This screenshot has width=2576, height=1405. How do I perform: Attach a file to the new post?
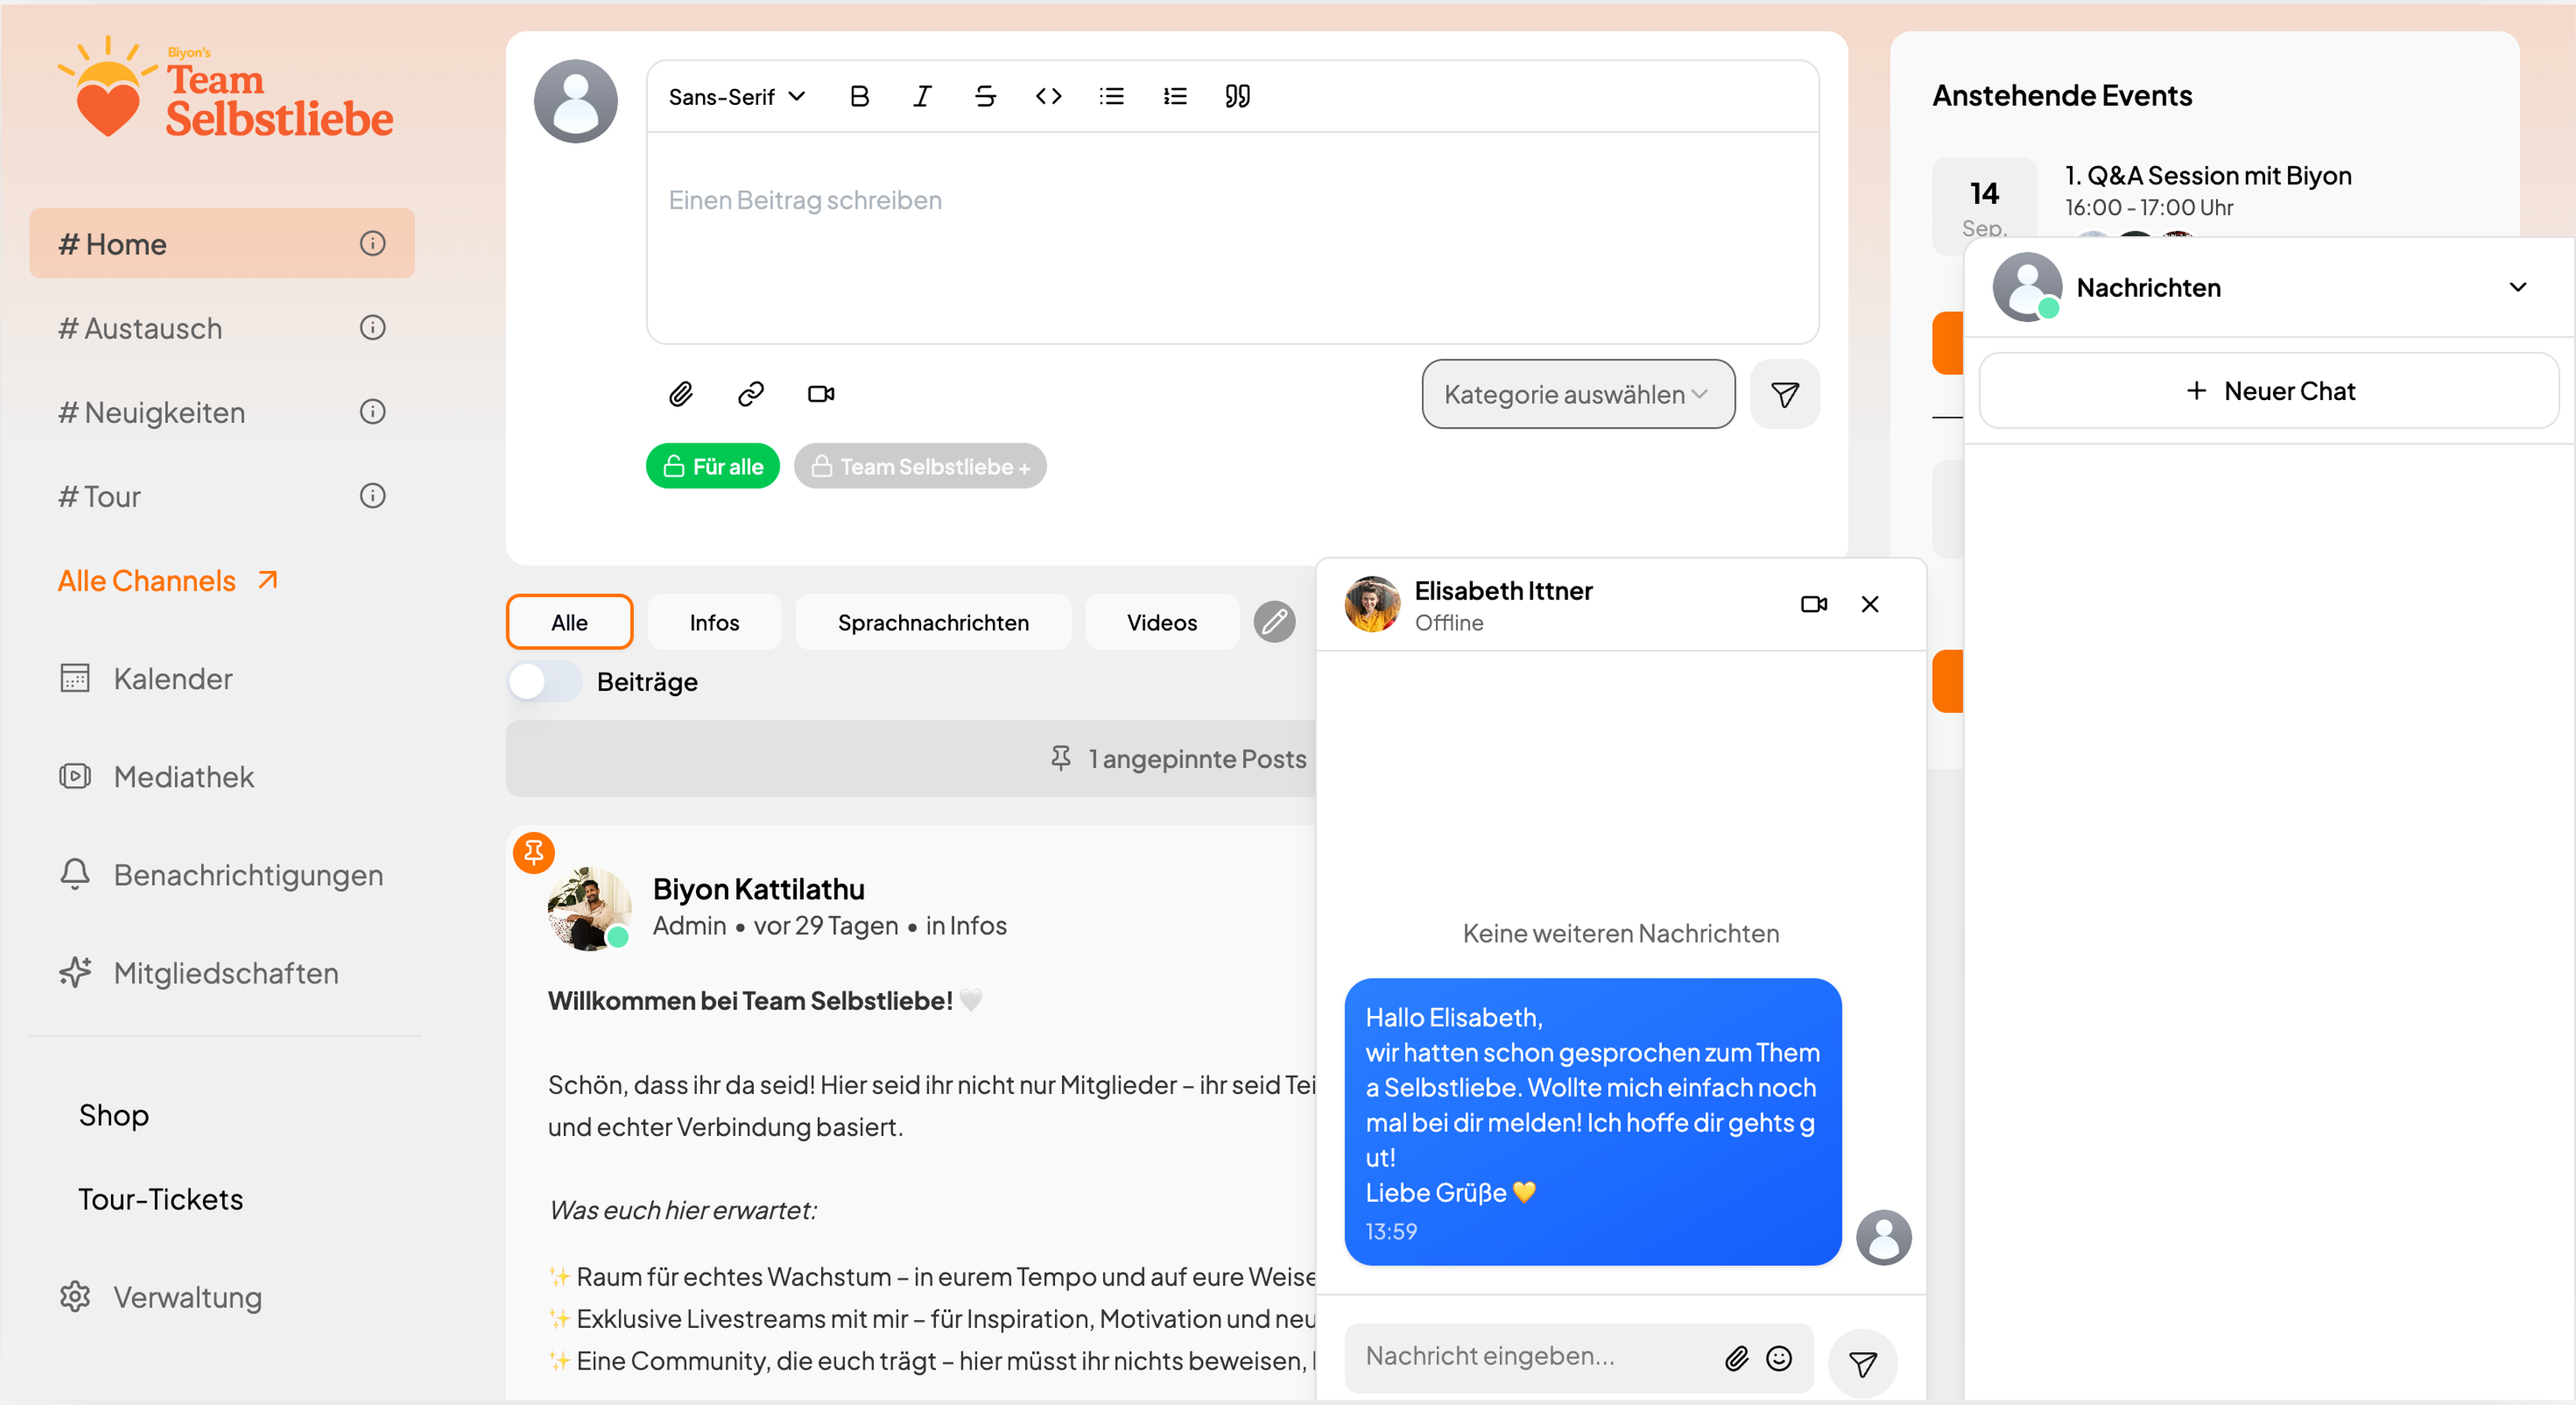(x=681, y=394)
